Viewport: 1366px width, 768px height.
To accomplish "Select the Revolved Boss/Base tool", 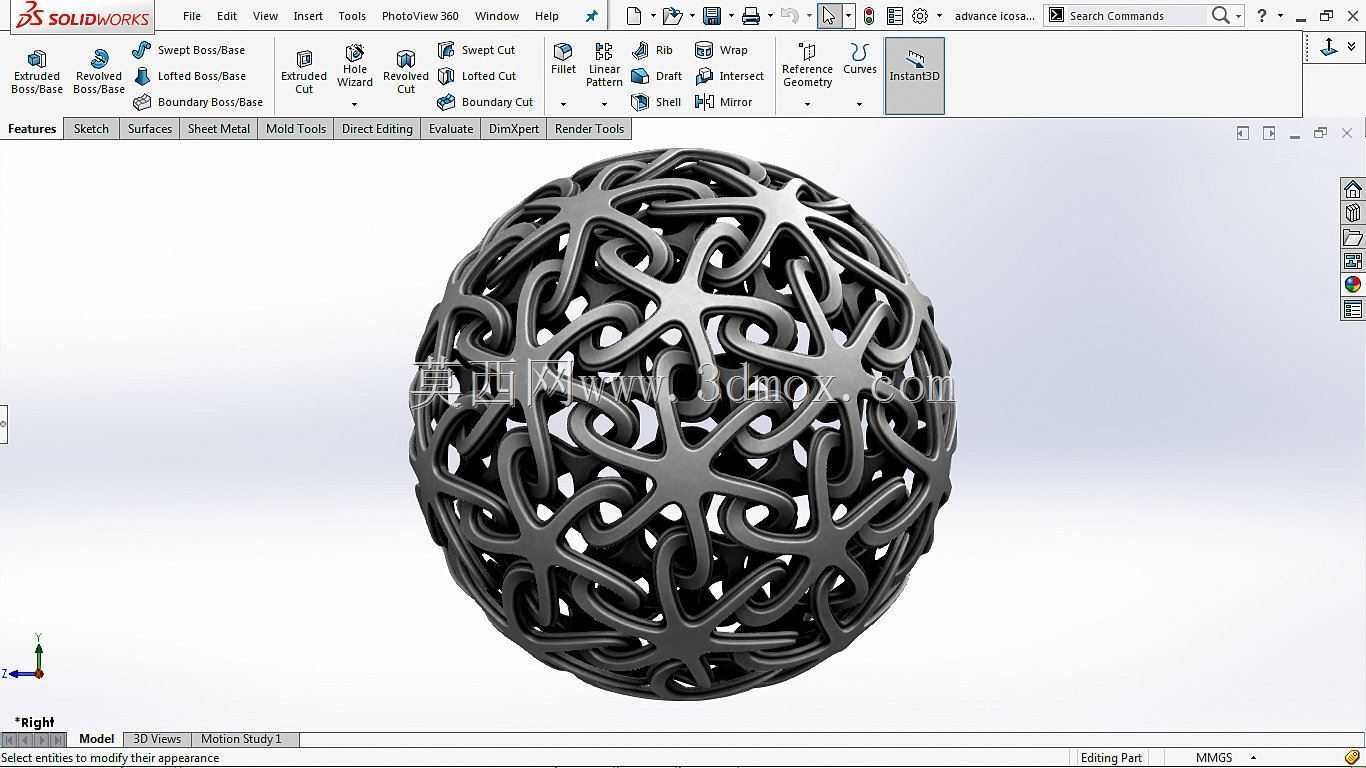I will 99,72.
